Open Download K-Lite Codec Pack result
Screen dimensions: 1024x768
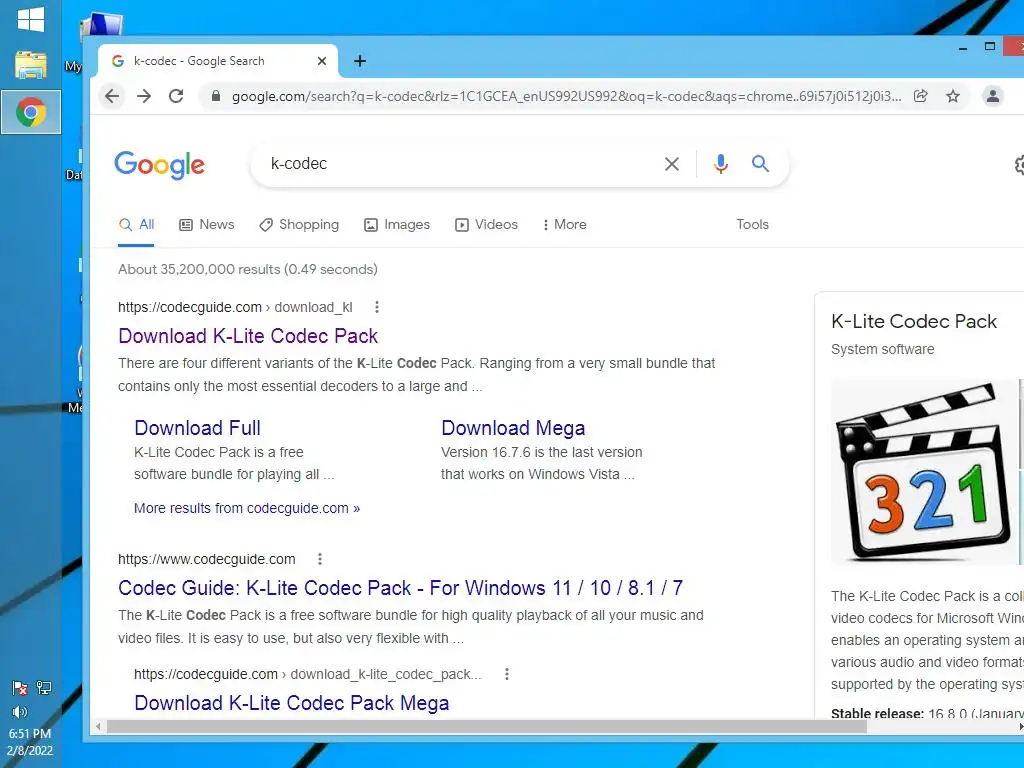(x=248, y=336)
